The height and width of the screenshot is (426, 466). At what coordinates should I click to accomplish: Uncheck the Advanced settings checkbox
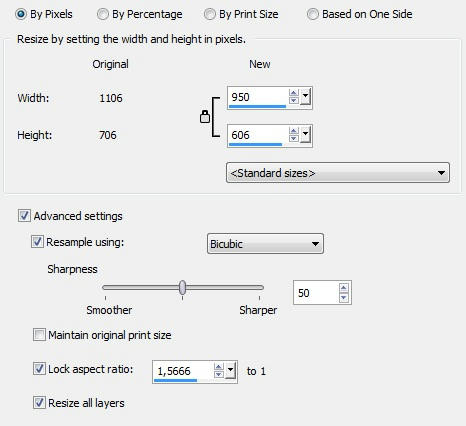(x=24, y=216)
